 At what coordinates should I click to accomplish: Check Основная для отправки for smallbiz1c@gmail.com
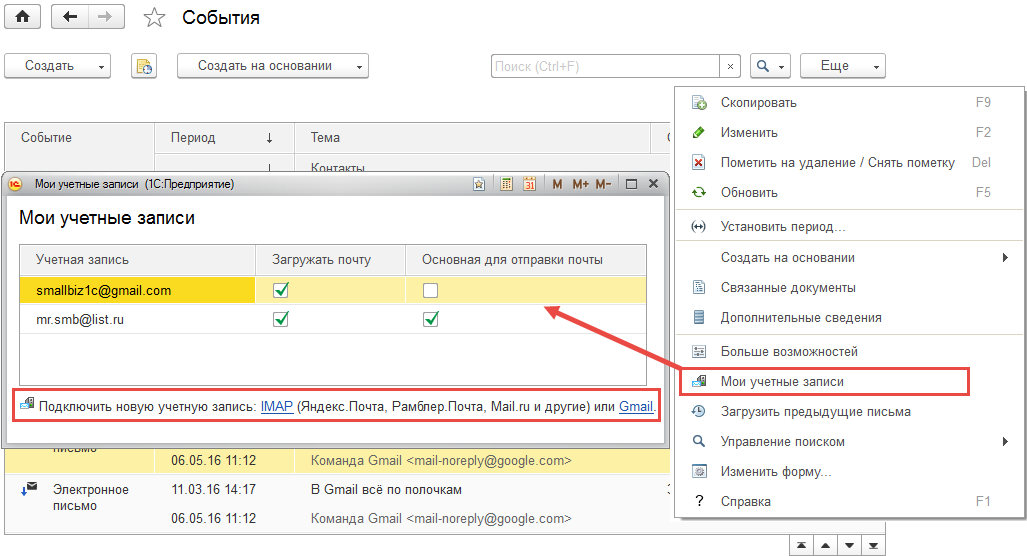point(430,290)
